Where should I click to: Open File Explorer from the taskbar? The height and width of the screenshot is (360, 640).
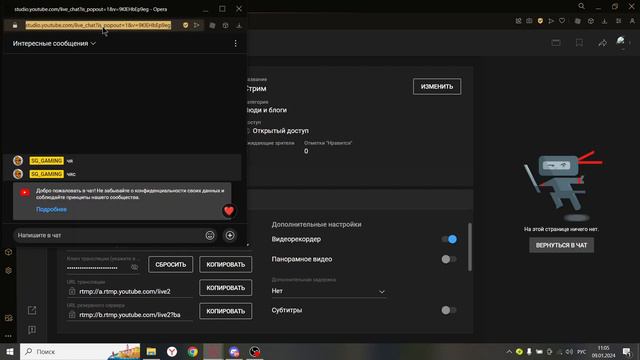tap(151, 351)
